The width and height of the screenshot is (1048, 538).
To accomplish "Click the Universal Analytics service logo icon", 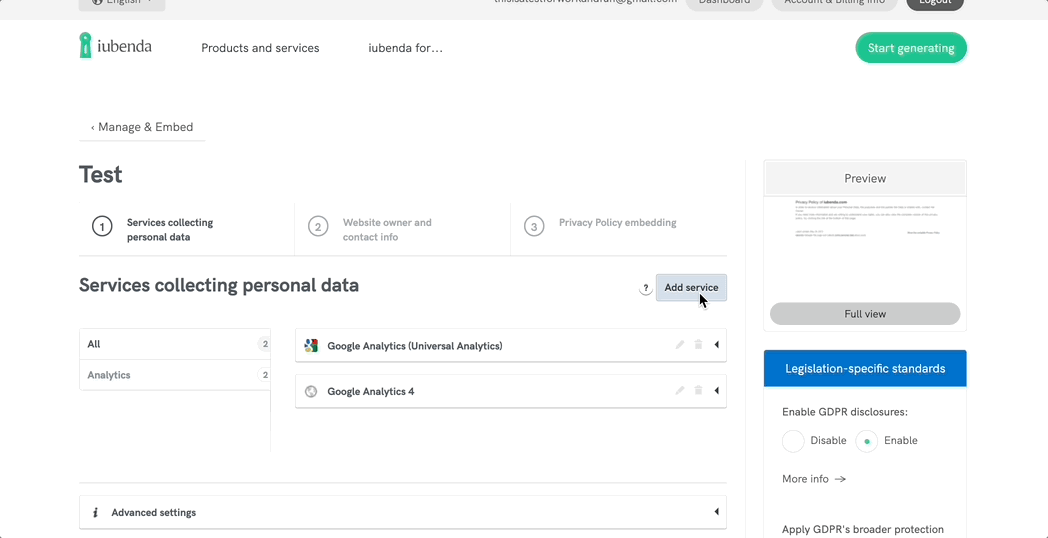I will pos(311,346).
